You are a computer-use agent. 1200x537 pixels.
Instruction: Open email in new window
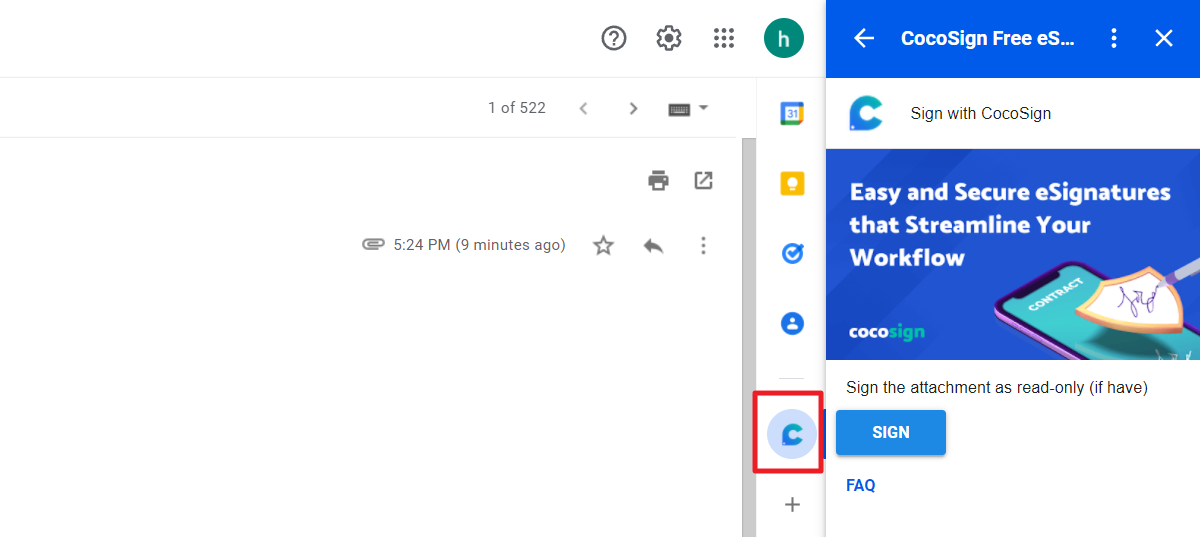[x=704, y=181]
